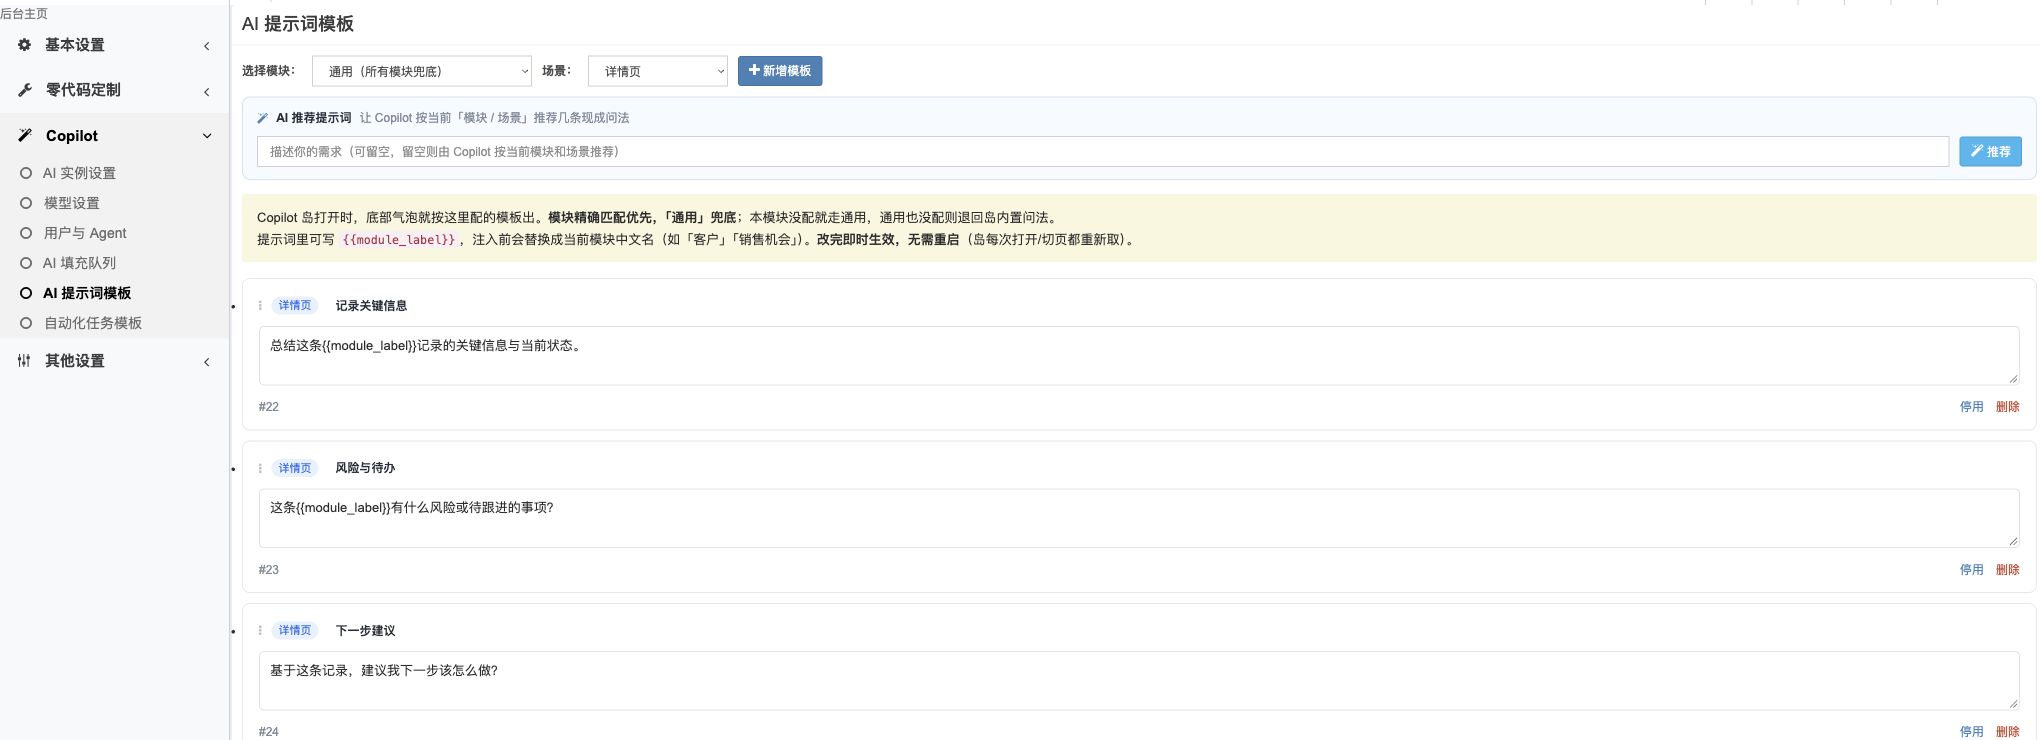Focus the 描述你的需求 input field
The height and width of the screenshot is (740, 2040).
tap(1103, 152)
